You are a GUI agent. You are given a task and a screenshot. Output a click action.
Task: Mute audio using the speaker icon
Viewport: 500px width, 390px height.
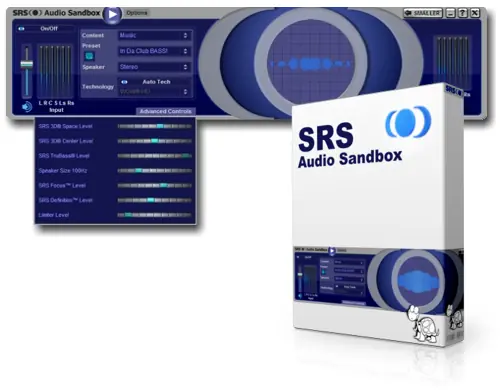click(27, 107)
